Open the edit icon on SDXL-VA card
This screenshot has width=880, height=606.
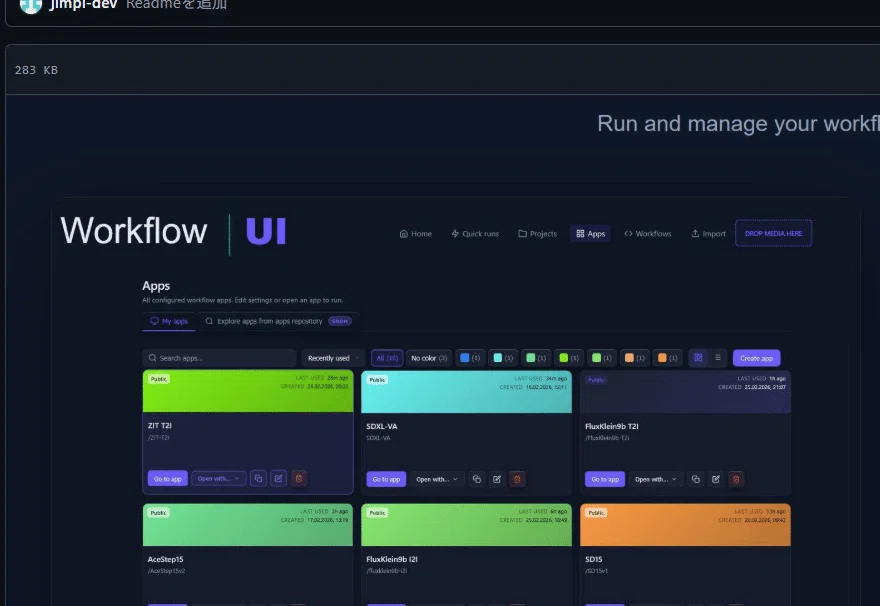coord(497,479)
